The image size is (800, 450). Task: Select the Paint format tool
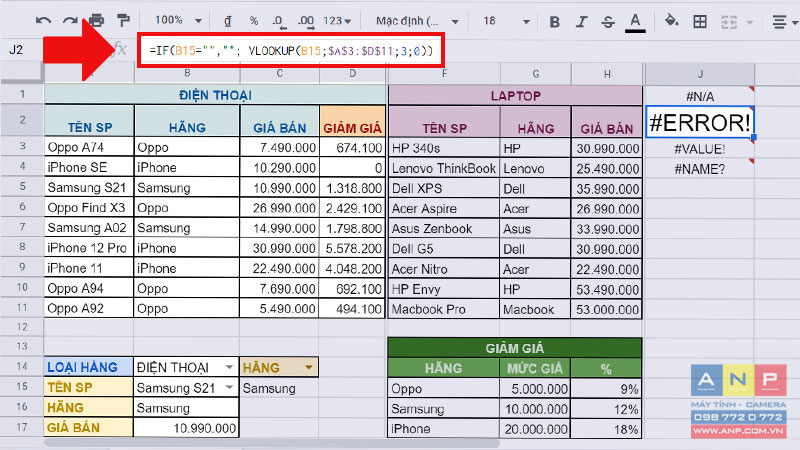tap(123, 21)
